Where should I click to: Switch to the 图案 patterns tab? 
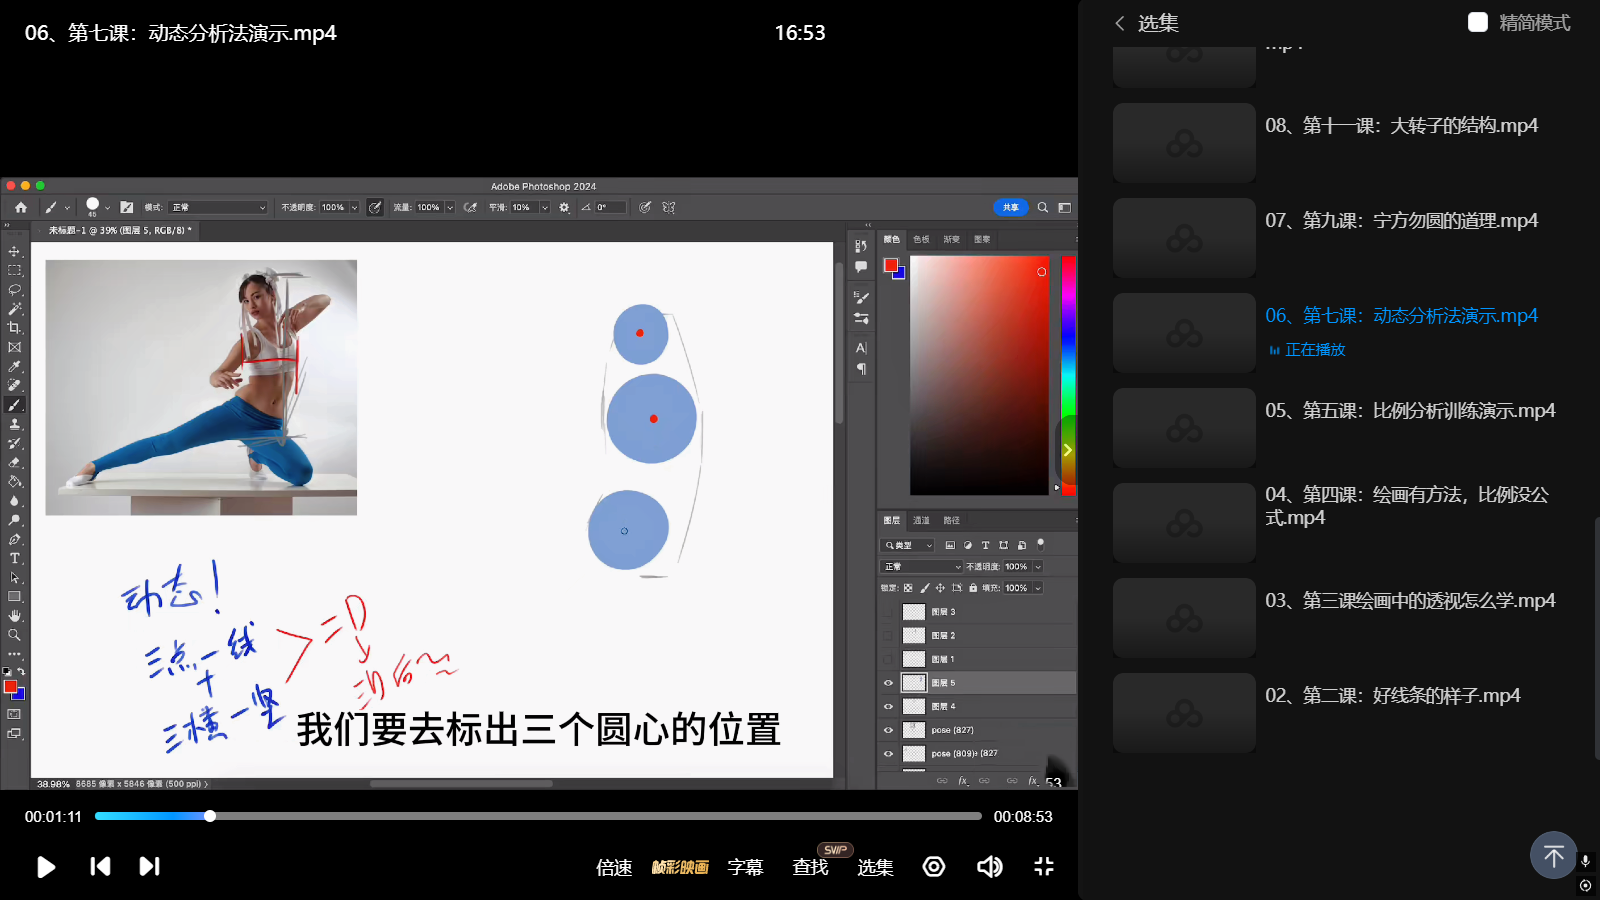tap(982, 239)
